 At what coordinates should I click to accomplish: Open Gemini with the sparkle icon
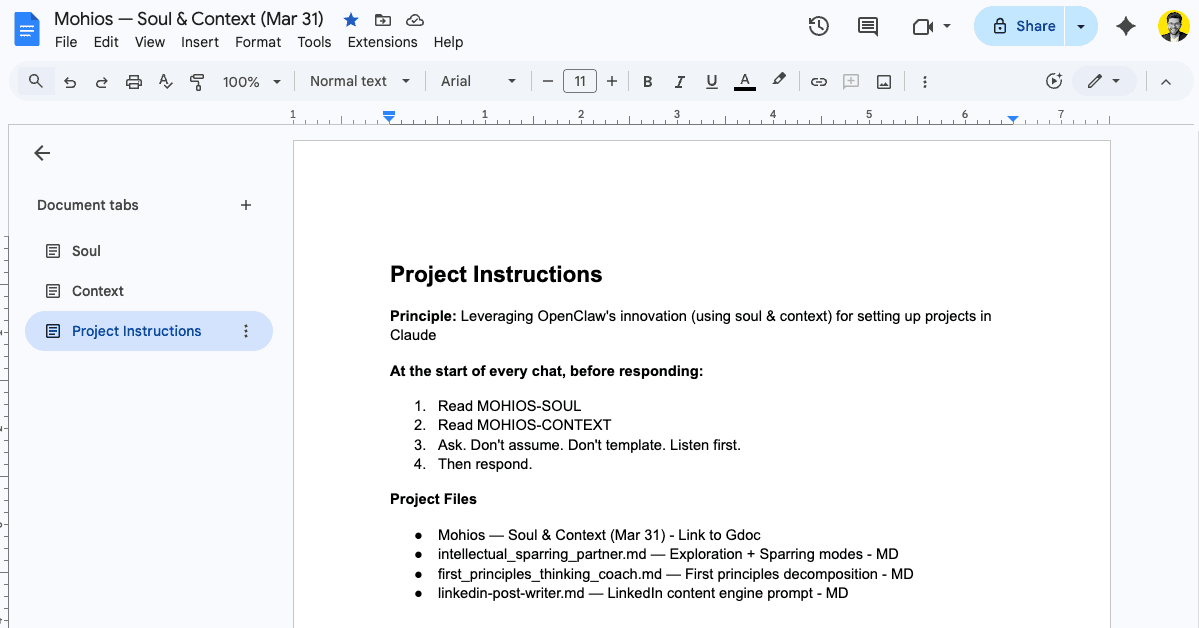(x=1125, y=26)
